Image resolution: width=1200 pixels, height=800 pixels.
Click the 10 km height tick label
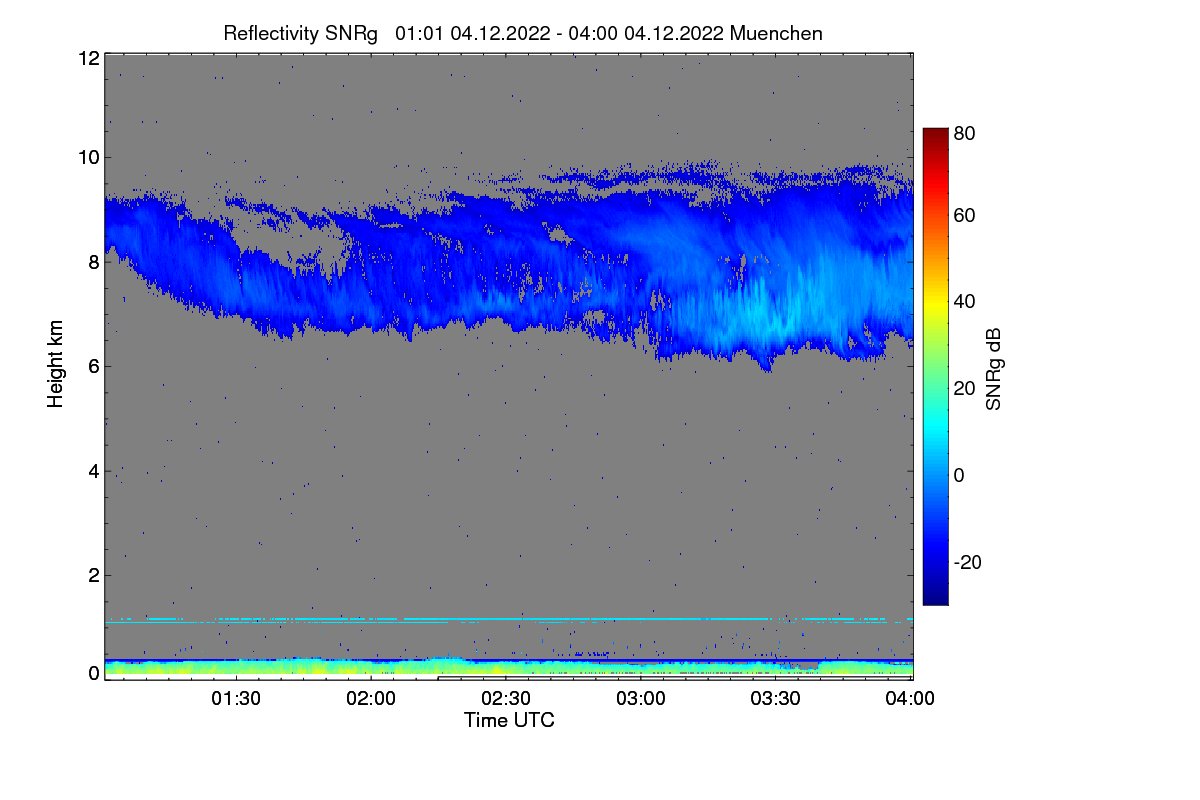88,157
